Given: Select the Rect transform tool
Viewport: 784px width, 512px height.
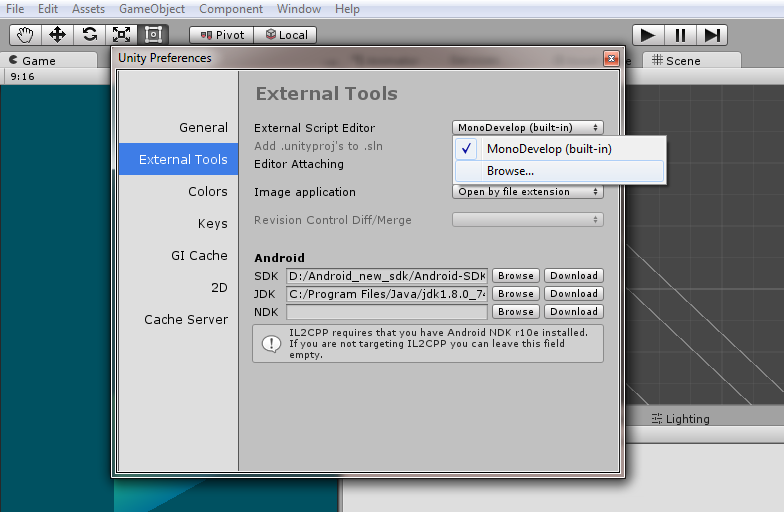Looking at the screenshot, I should point(153,35).
